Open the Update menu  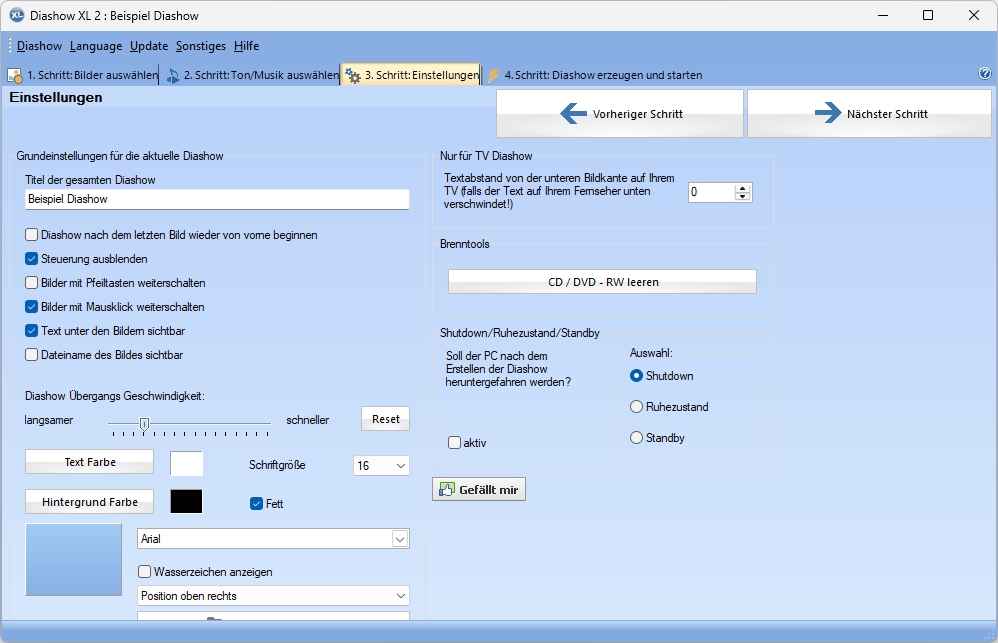point(149,46)
